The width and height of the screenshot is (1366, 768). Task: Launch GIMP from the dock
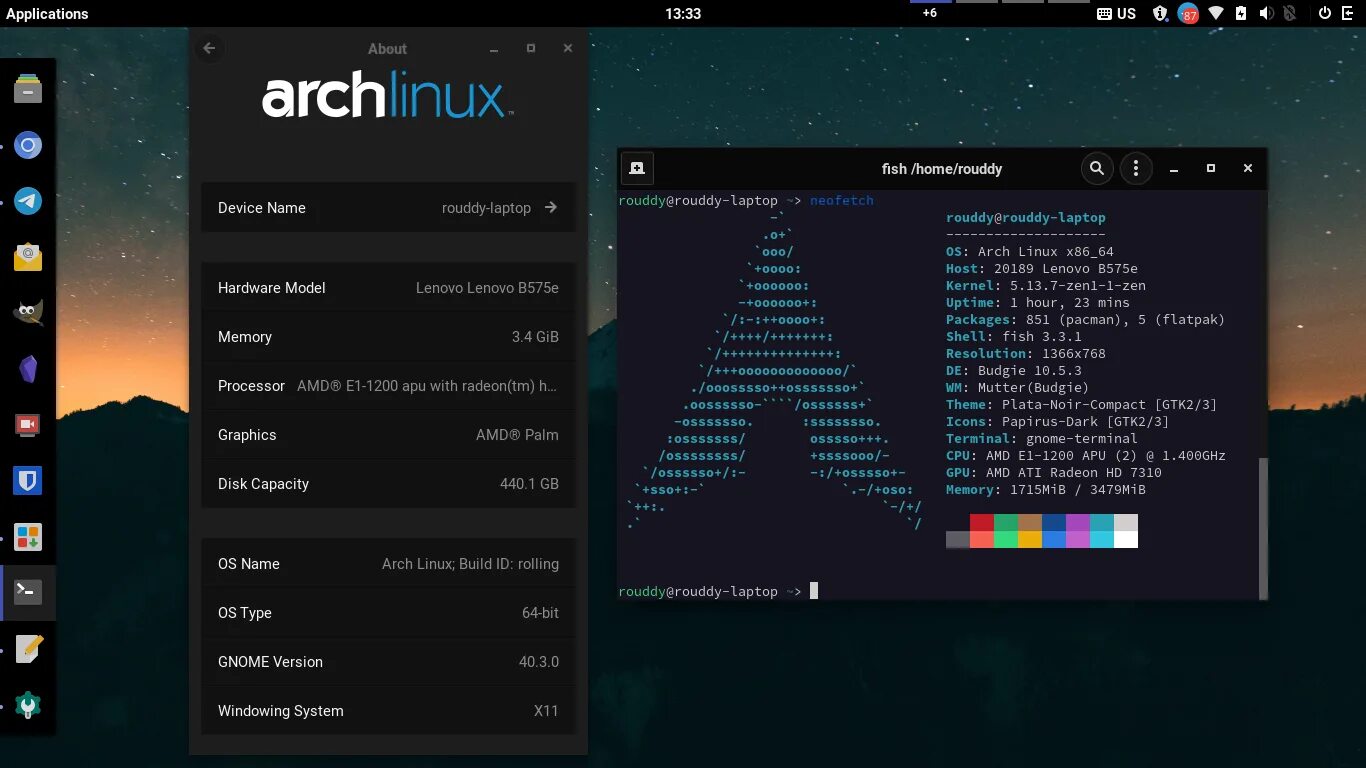[x=28, y=313]
